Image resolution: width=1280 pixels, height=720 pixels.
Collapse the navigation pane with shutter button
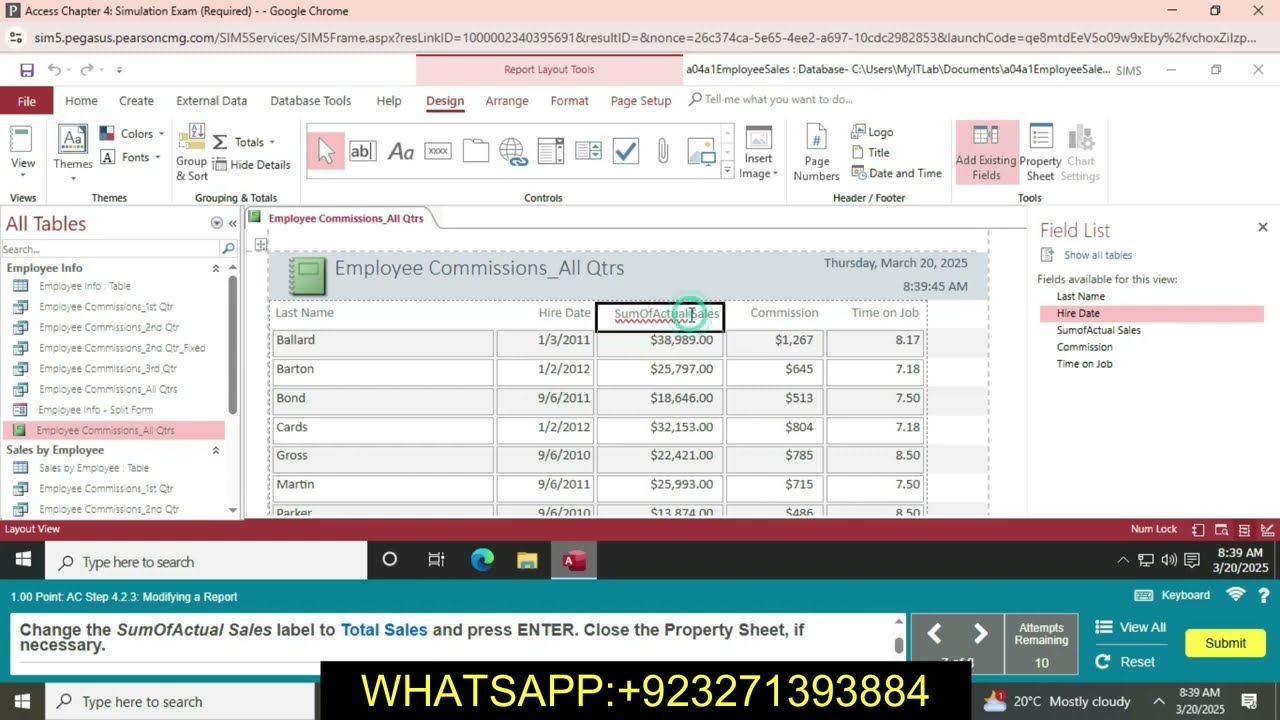233,223
